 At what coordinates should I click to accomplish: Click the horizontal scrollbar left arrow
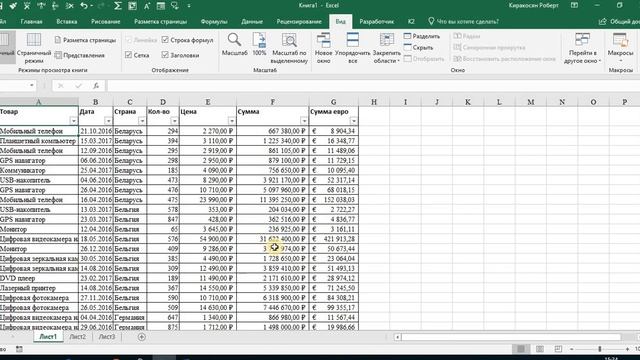pyautogui.click(x=397, y=337)
